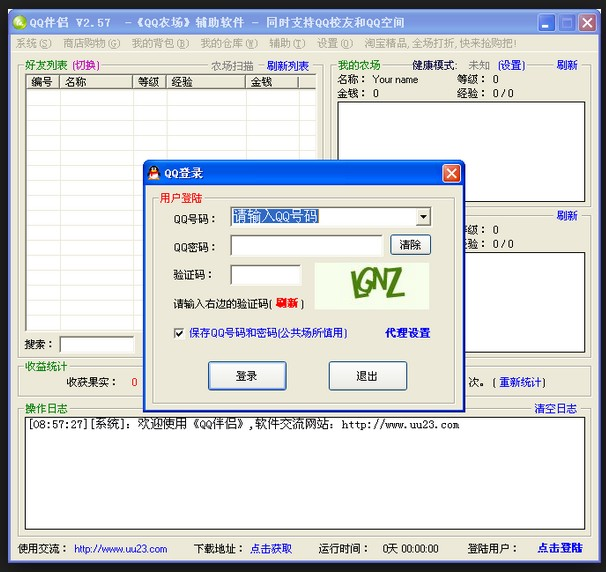Sort by 等级 column header
606x572 pixels.
tap(150, 82)
